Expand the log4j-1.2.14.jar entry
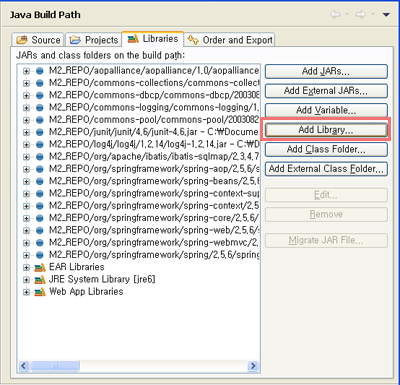The width and height of the screenshot is (400, 385). pos(26,145)
